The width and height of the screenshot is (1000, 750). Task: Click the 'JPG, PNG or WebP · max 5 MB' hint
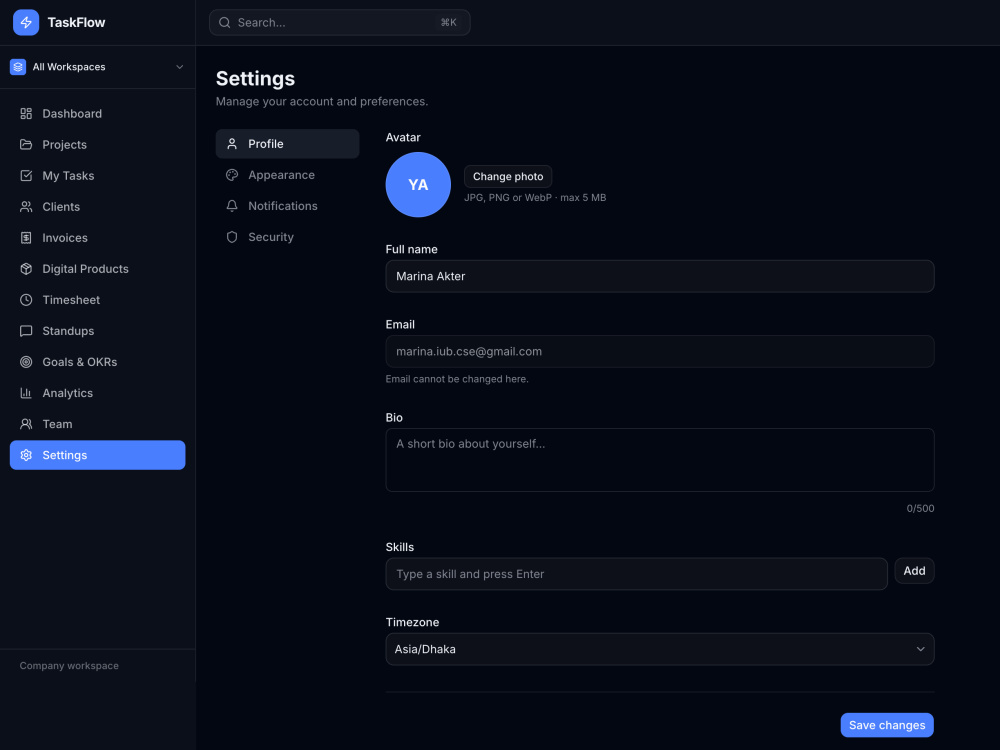535,198
